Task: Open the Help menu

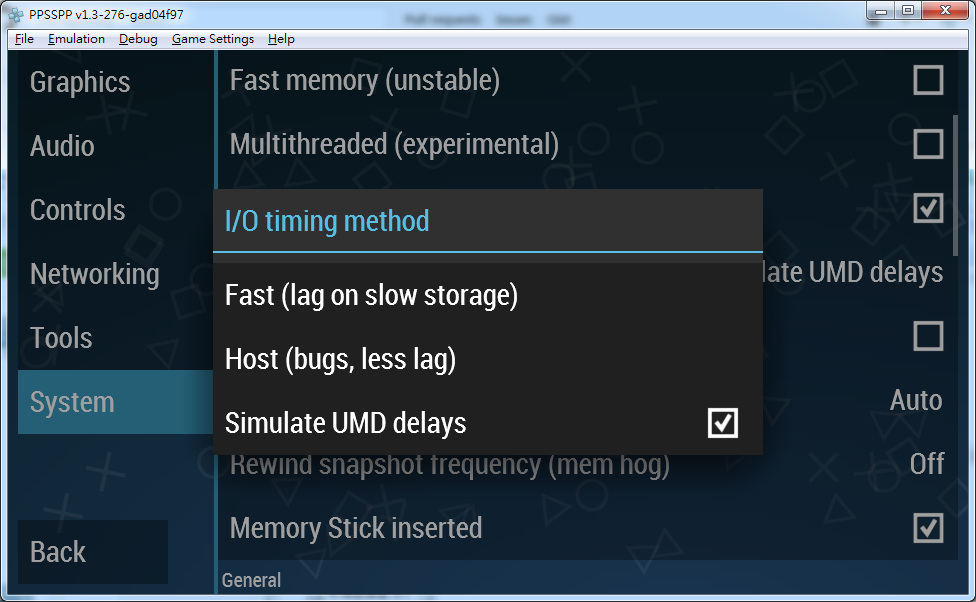Action: [x=282, y=39]
